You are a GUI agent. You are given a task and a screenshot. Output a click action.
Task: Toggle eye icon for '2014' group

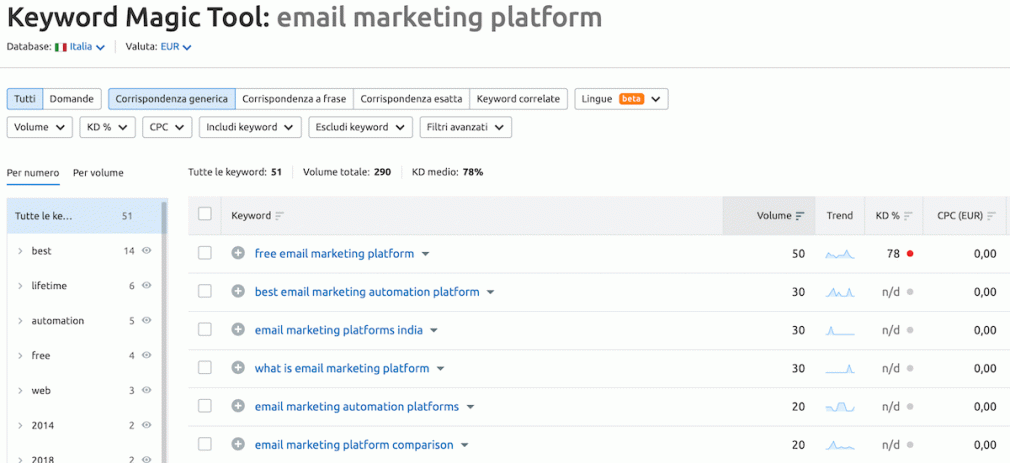point(146,425)
